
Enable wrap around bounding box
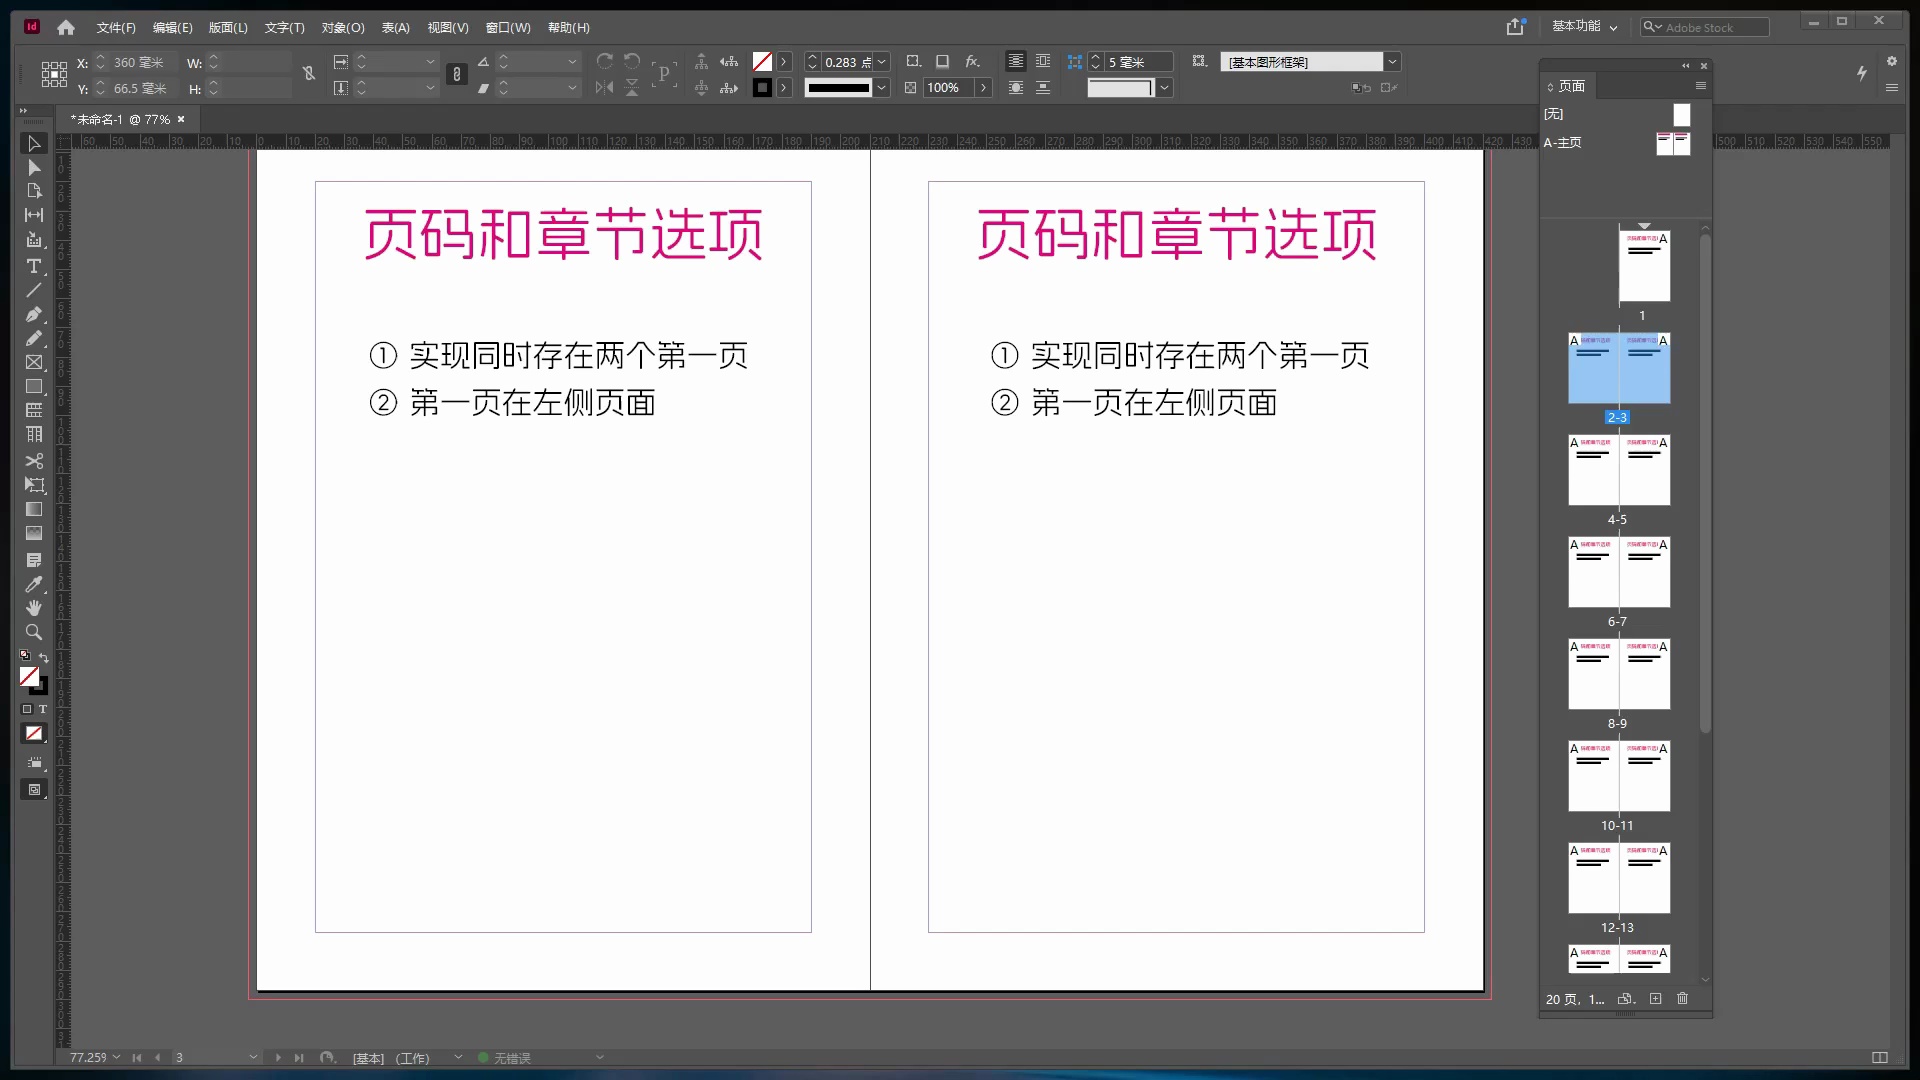(x=1042, y=62)
